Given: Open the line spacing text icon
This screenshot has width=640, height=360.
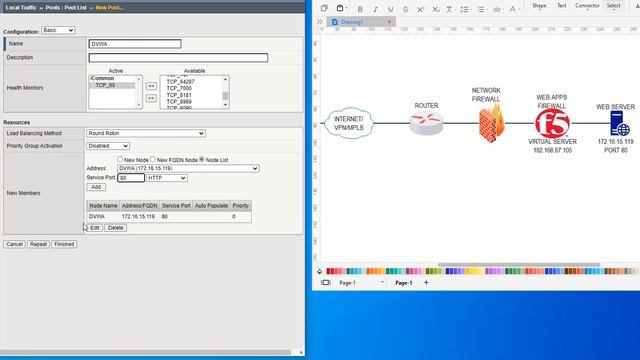Looking at the screenshot, I should (449, 9).
